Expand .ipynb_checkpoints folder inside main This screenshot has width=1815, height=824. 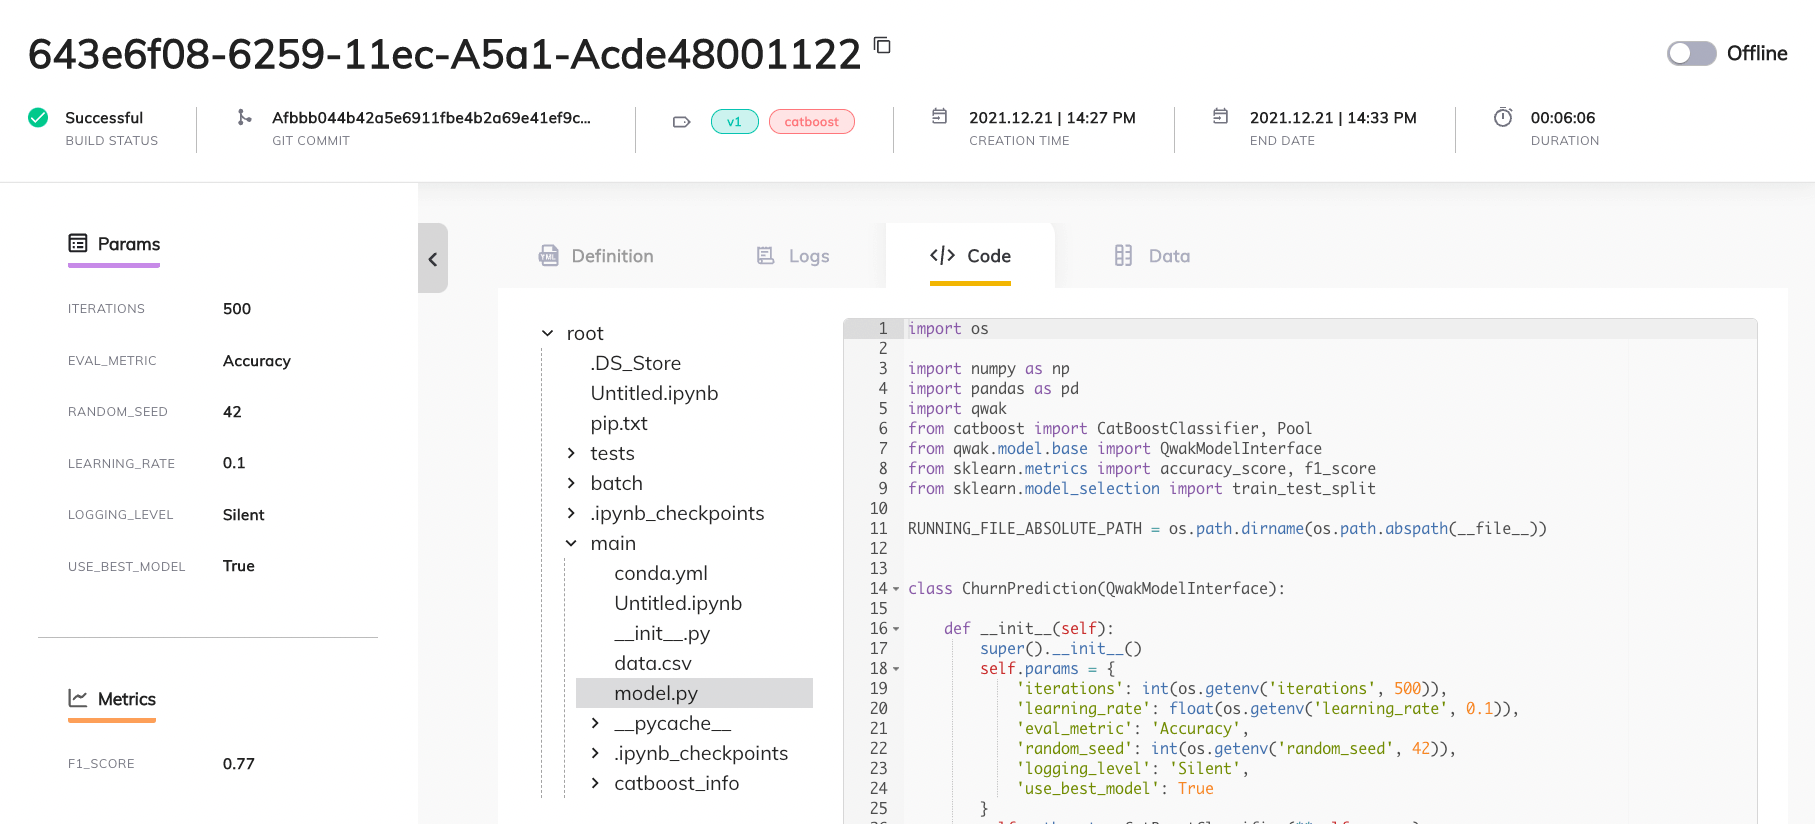pos(596,753)
